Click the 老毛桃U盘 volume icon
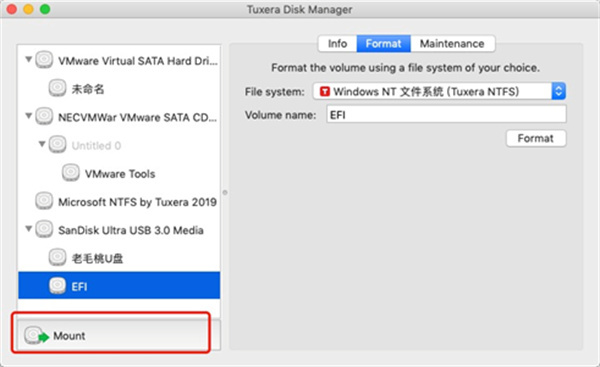Screen dimensions: 600x367 click(57, 258)
